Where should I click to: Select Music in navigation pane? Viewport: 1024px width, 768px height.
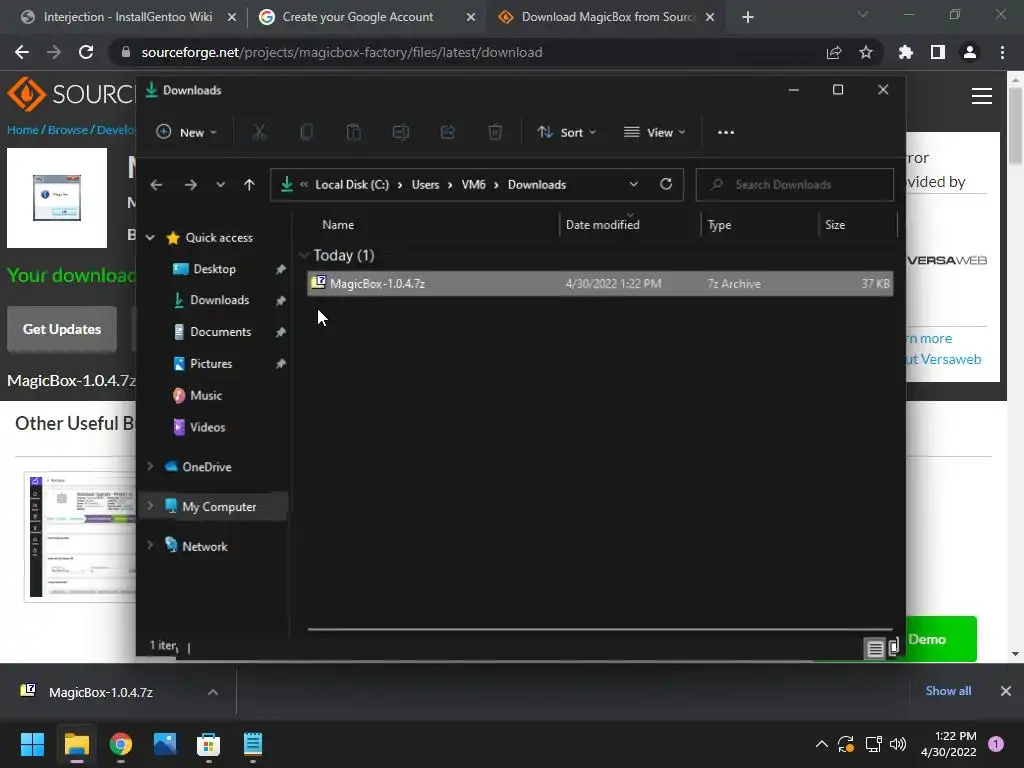[x=206, y=395]
